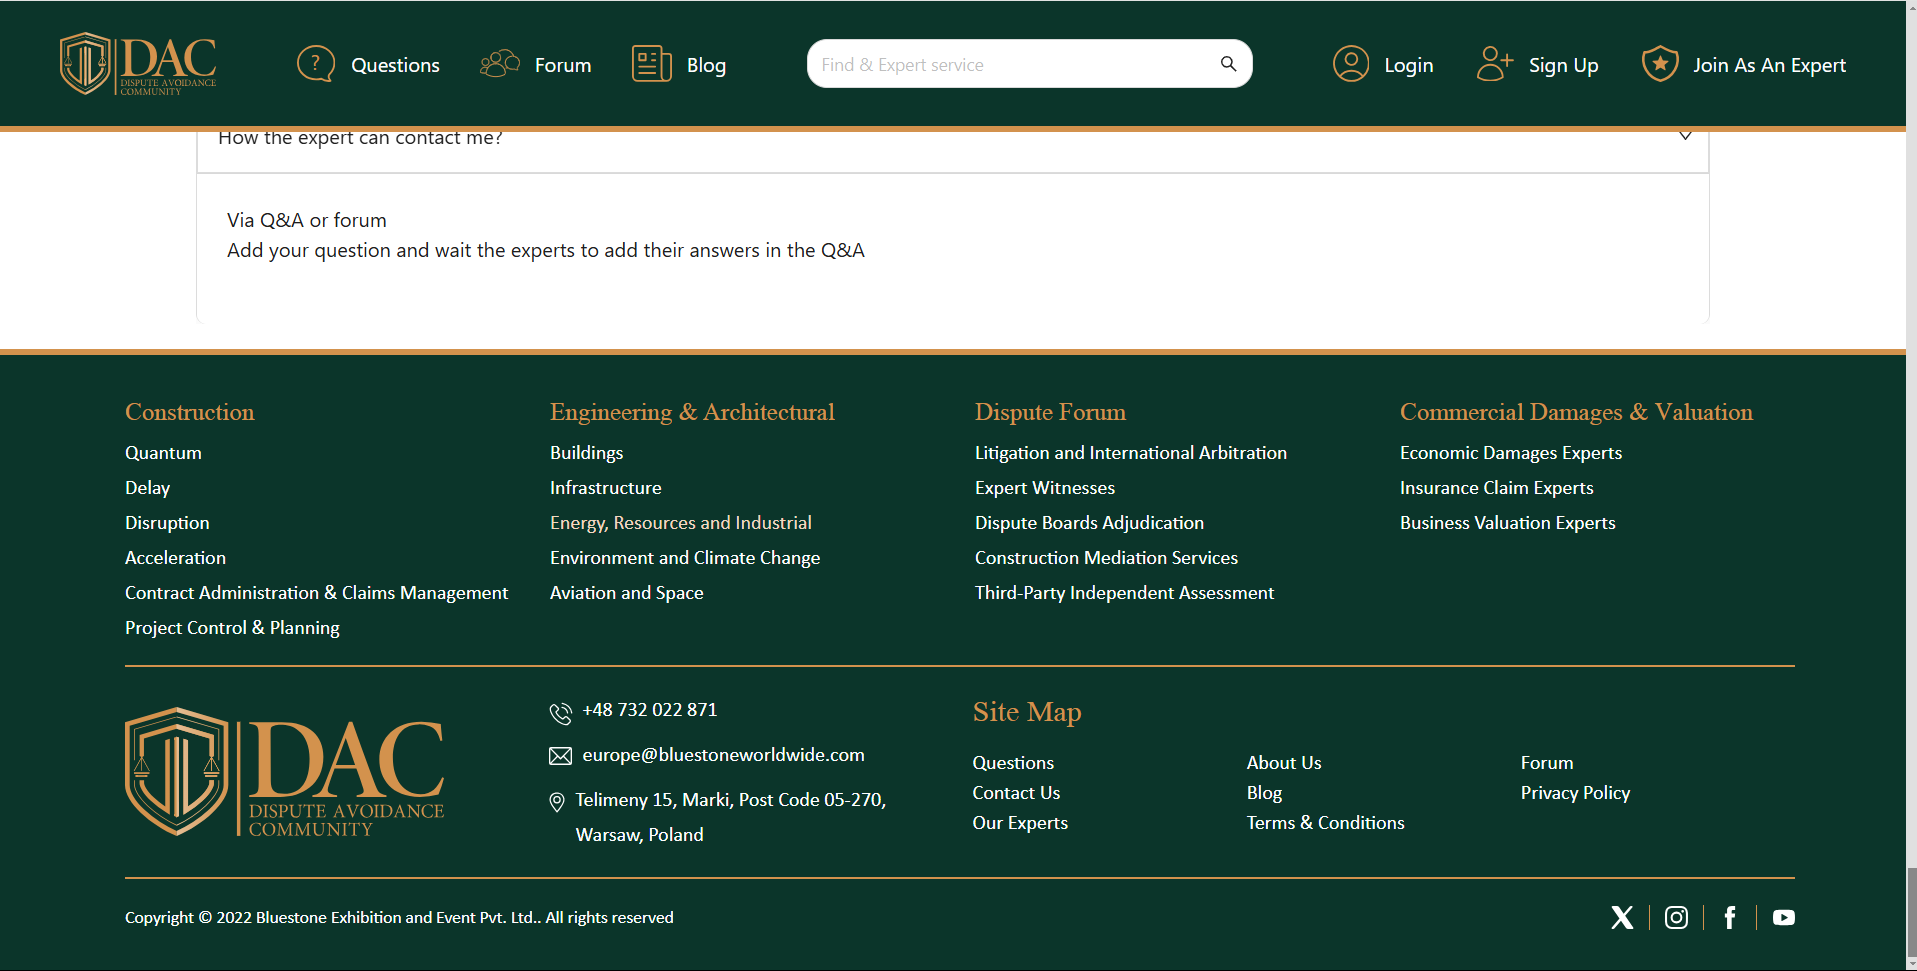
Task: Open the Forum menu item
Action: click(563, 65)
